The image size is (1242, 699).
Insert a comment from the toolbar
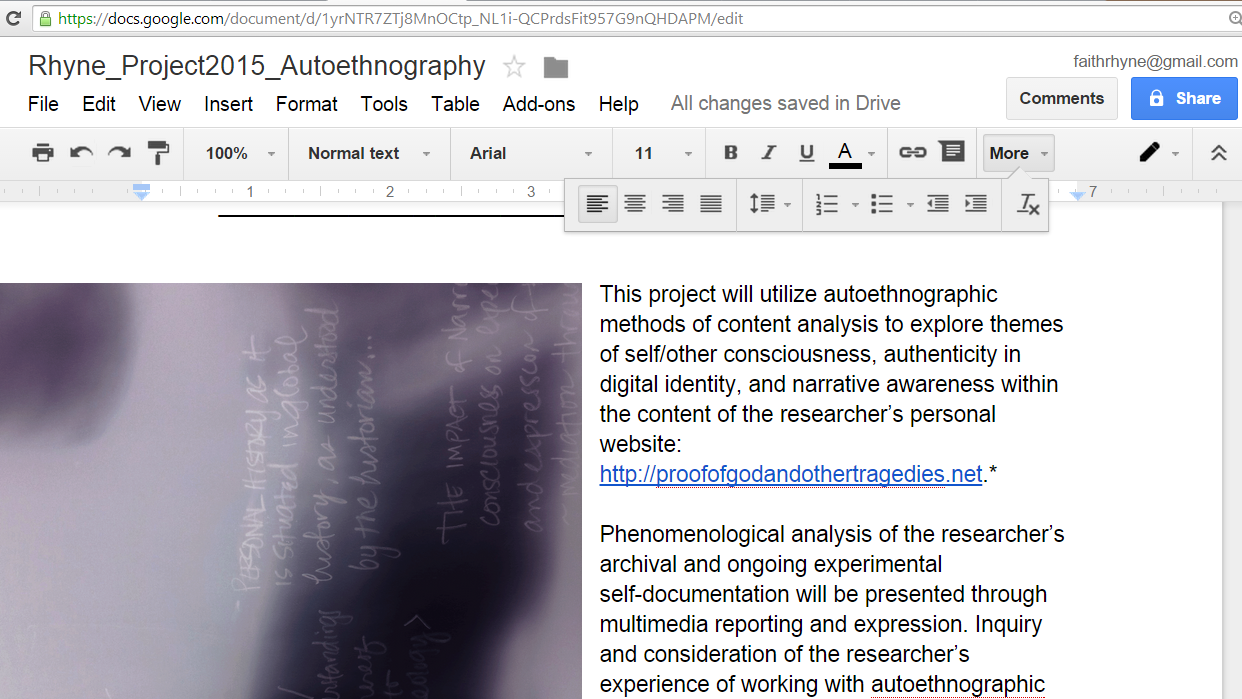click(952, 152)
